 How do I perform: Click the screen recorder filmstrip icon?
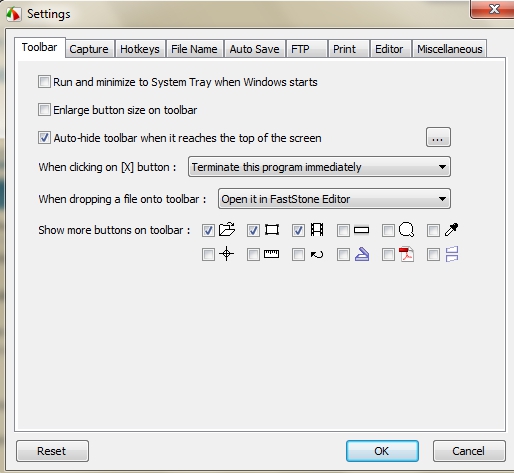[x=317, y=230]
